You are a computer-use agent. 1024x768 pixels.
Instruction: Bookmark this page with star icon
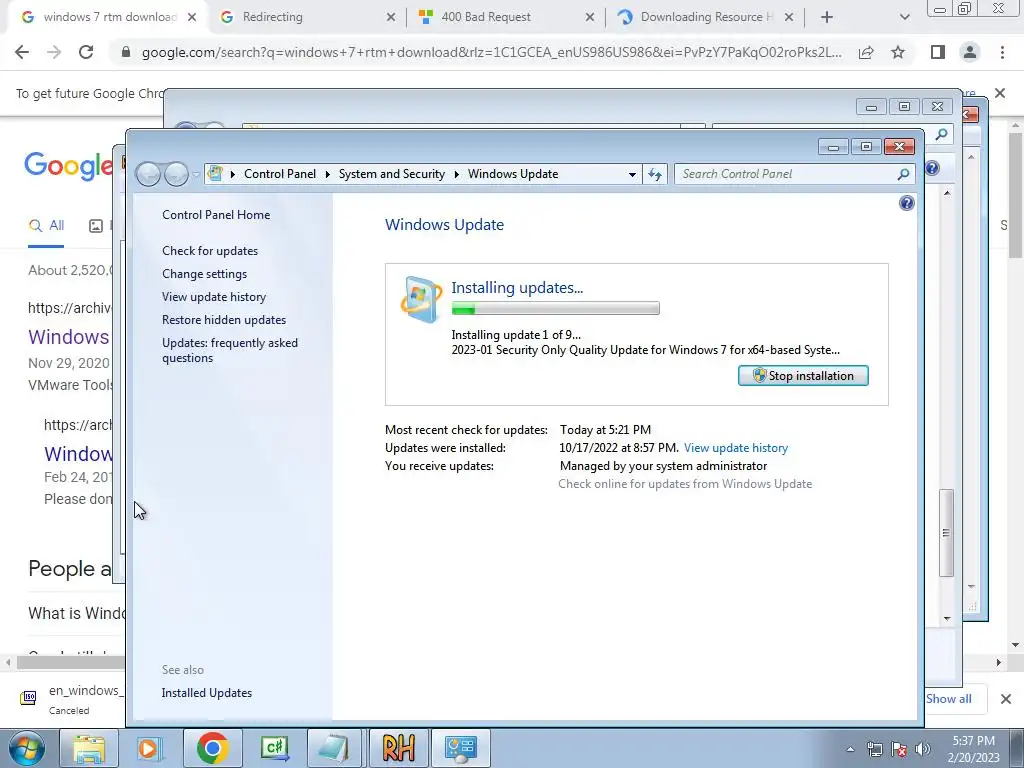pyautogui.click(x=898, y=52)
